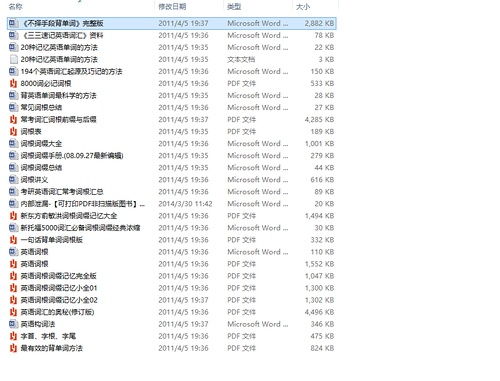Click the PDF icon of 英语词汇的奥秘(修订版)
The width and height of the screenshot is (500, 381).
click(13, 312)
